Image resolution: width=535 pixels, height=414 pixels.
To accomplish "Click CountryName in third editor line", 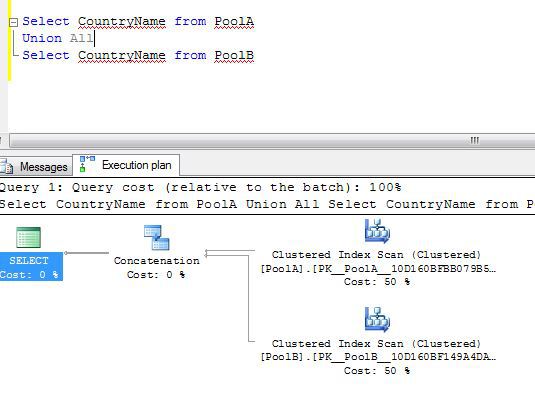I will pos(122,55).
